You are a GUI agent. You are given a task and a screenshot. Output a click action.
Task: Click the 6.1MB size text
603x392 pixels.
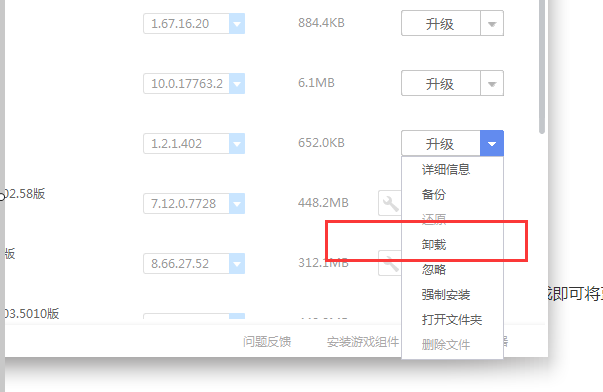316,83
